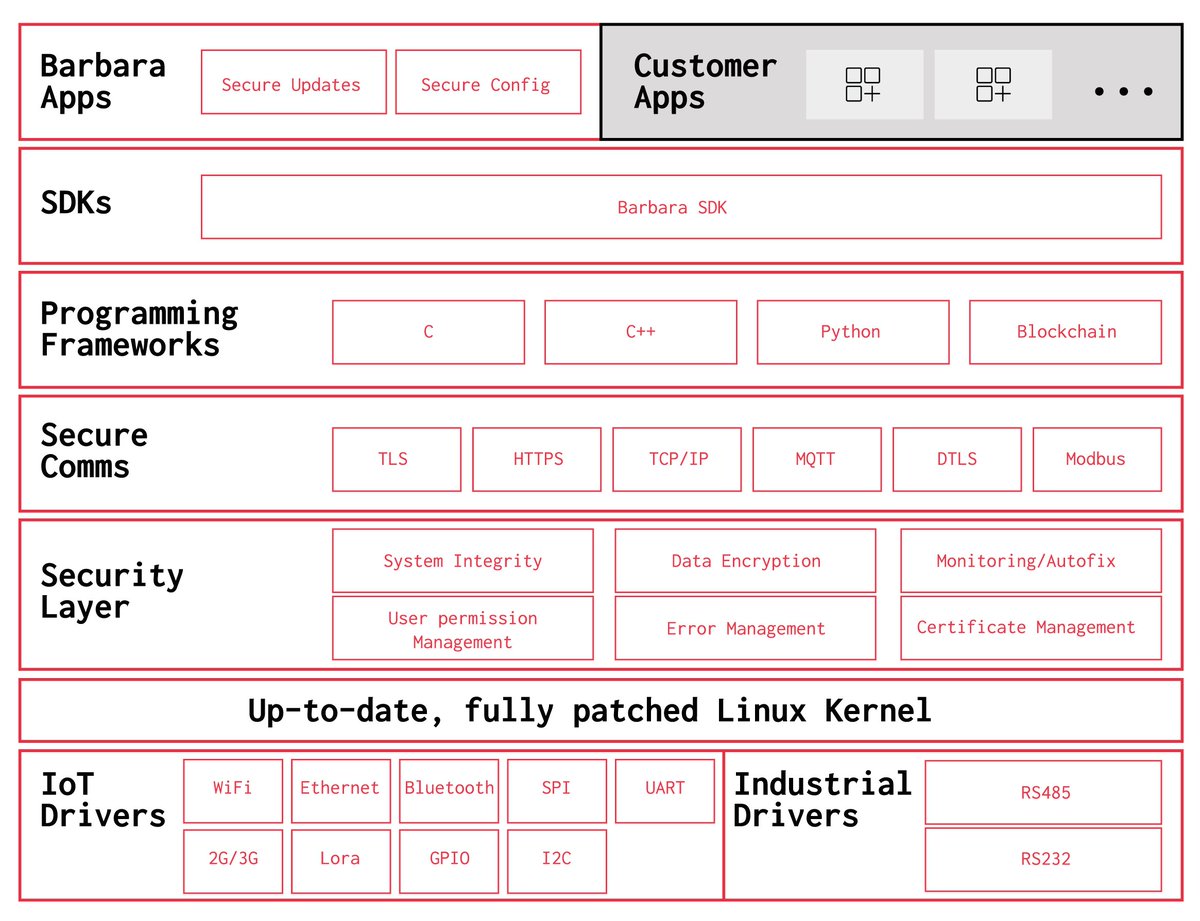1200x921 pixels.
Task: Click the Barbara SDK bar
Action: [681, 207]
